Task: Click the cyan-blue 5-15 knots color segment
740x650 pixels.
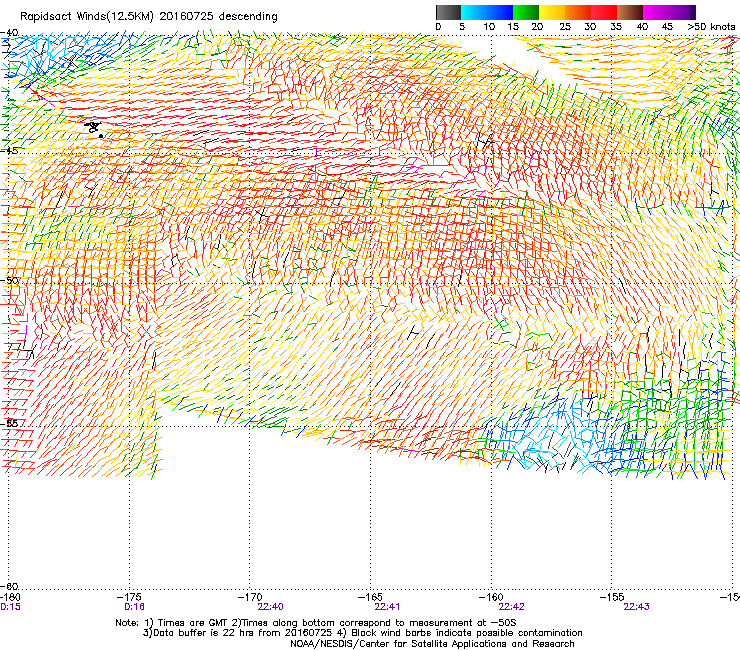Action: (487, 12)
